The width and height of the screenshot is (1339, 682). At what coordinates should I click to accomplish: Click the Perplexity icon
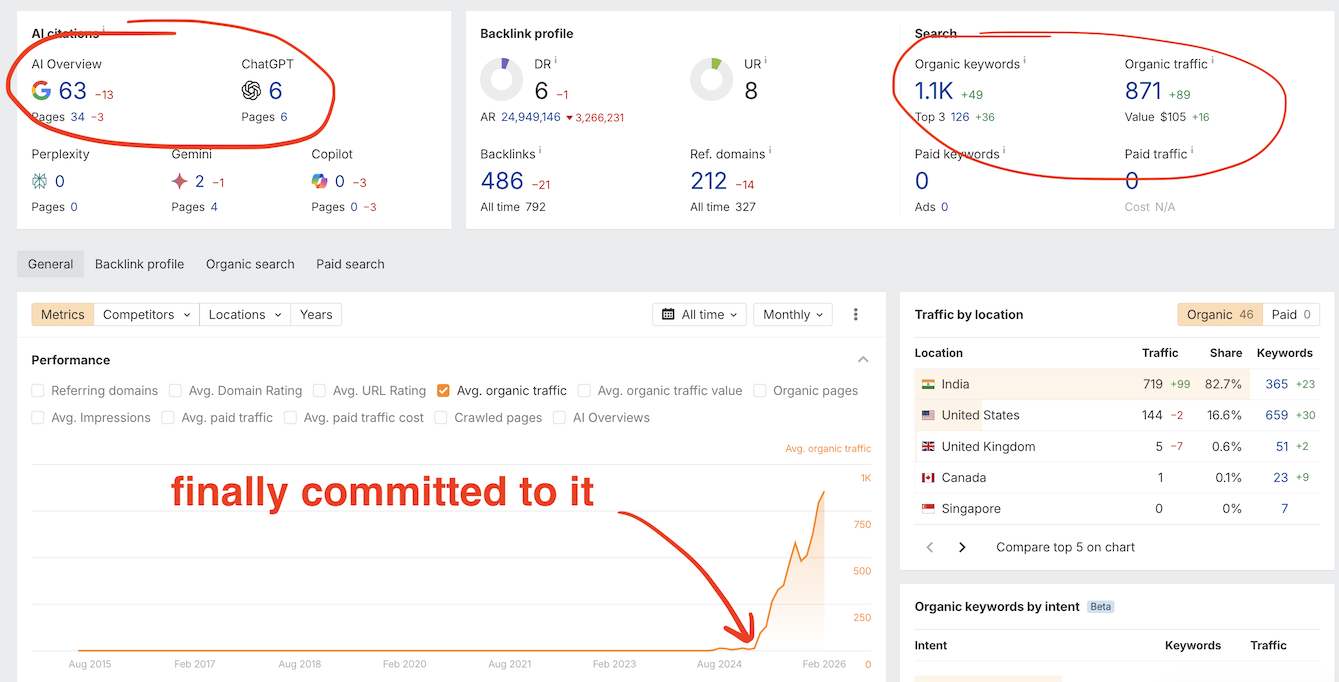pyautogui.click(x=40, y=181)
